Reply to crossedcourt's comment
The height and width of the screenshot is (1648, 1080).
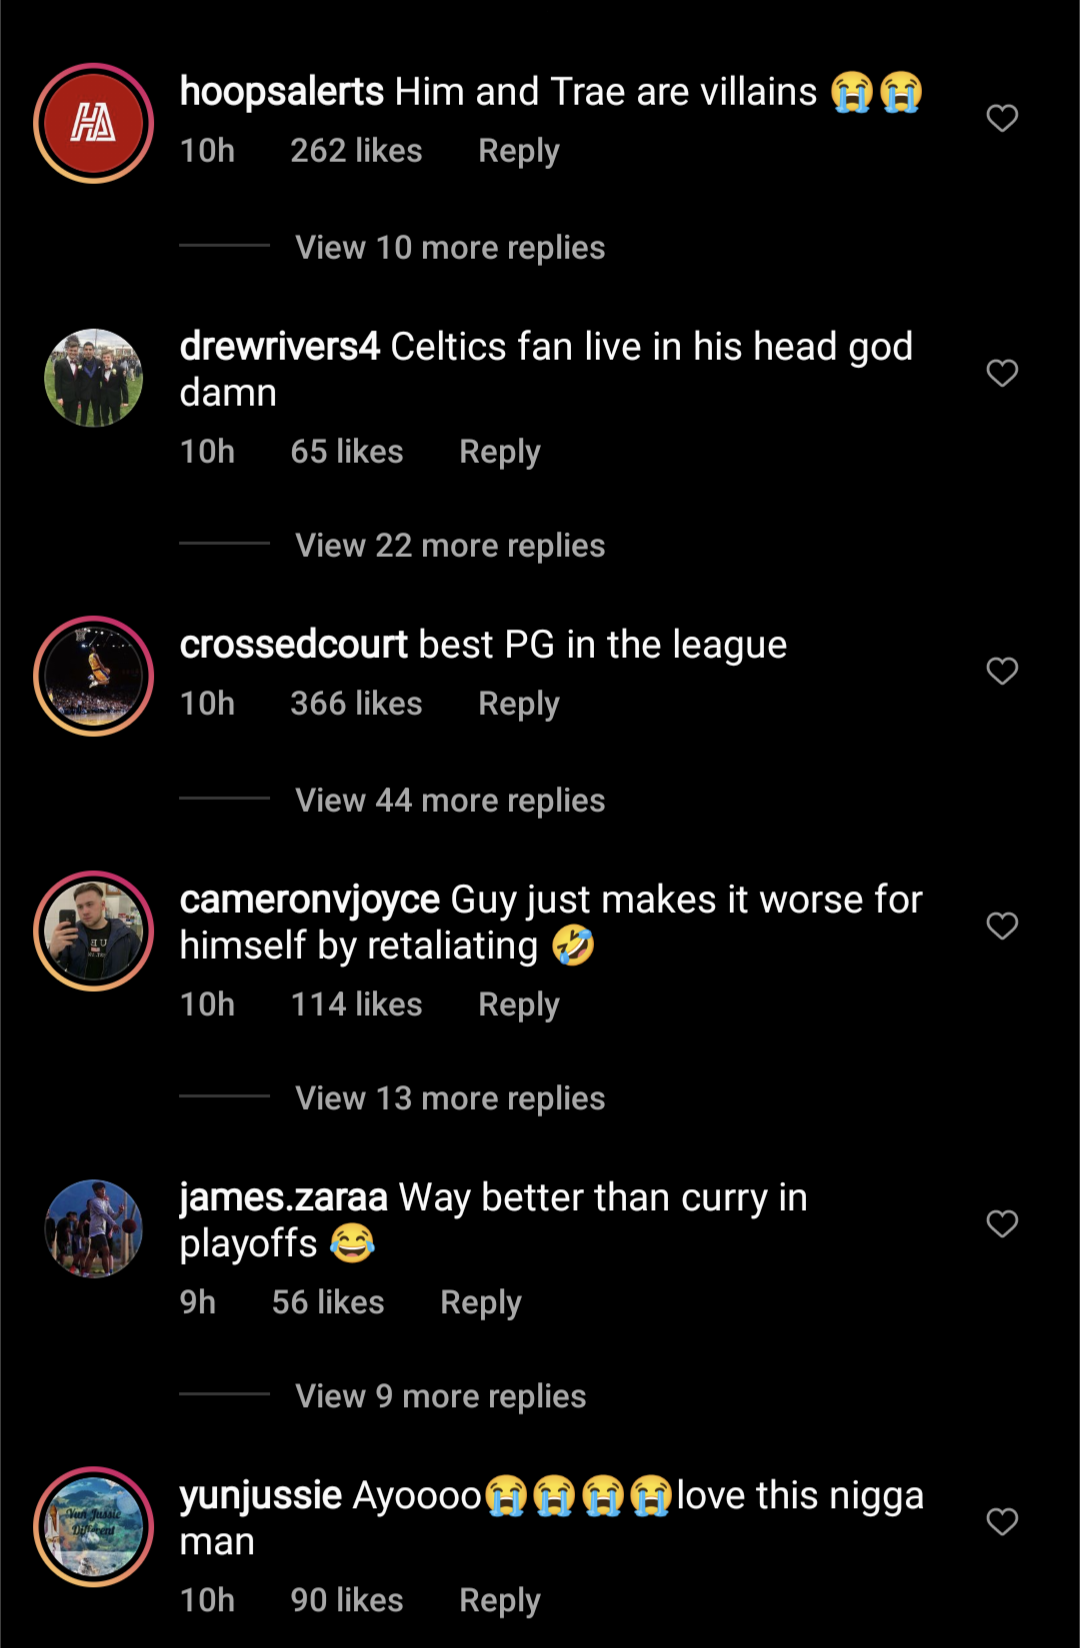(x=518, y=704)
